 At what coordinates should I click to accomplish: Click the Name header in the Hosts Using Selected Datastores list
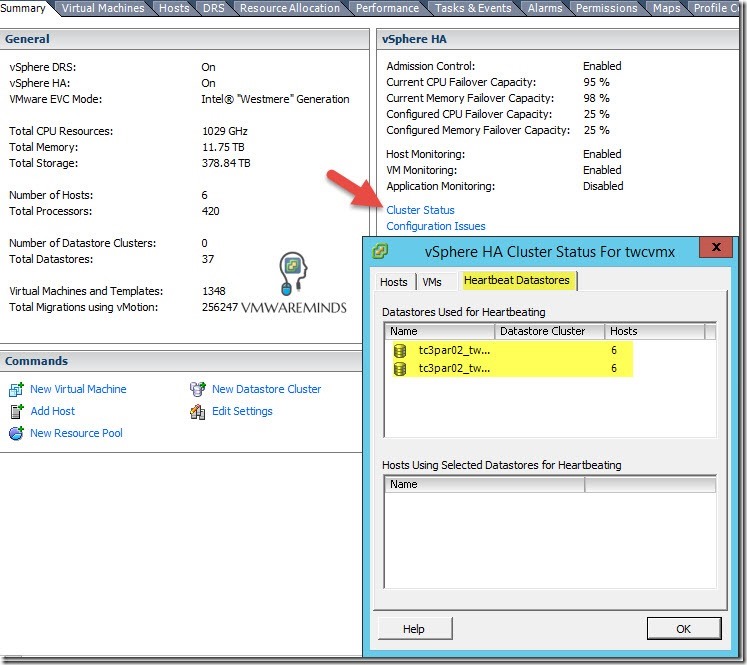tap(485, 484)
